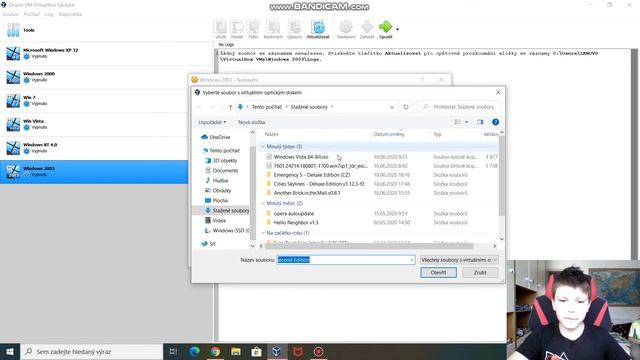Collapse the Minulý týden (5) group
The height and width of the screenshot is (360, 640).
click(263, 147)
